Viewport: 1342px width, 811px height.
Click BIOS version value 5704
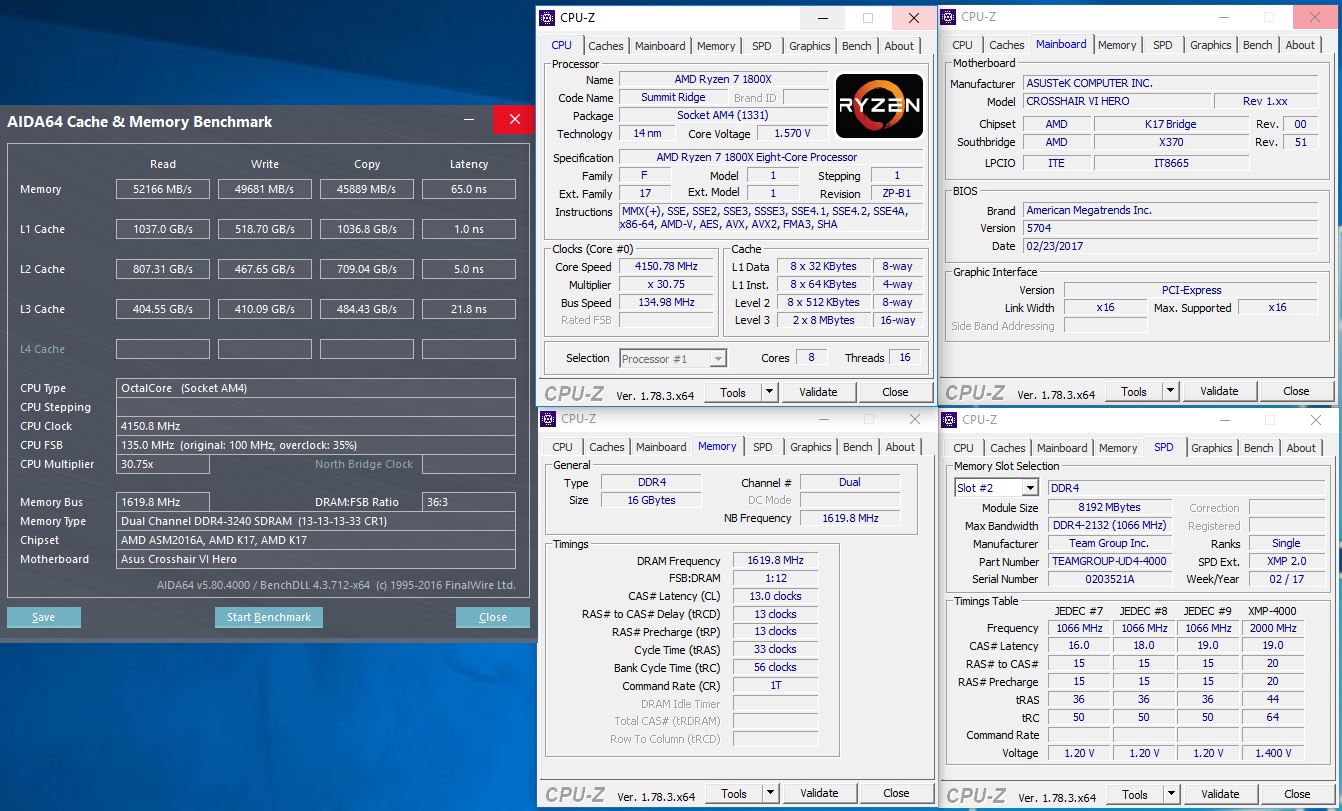point(1170,228)
